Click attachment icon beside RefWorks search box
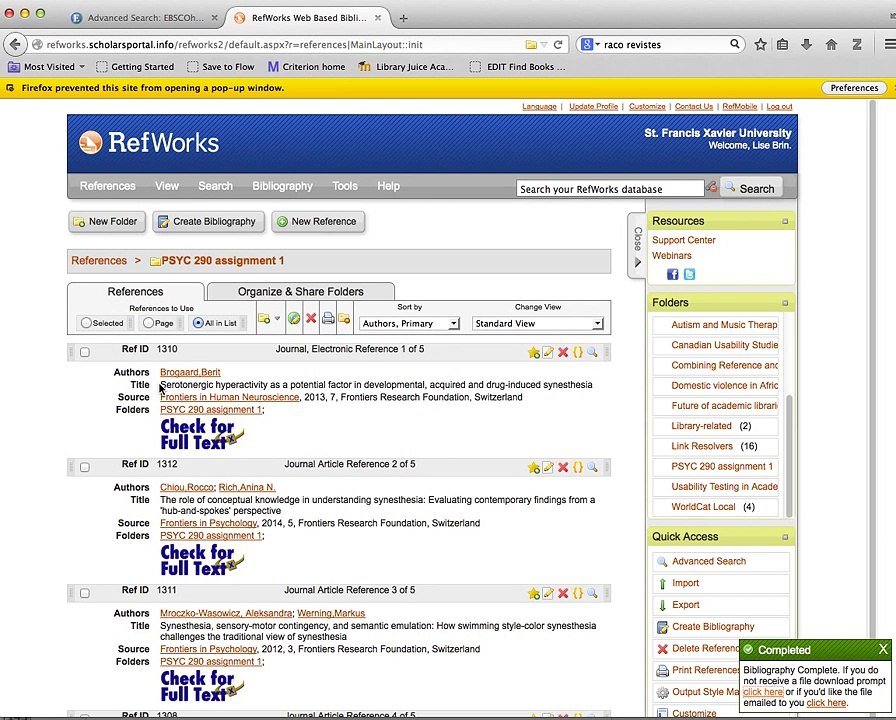This screenshot has height=720, width=896. (x=711, y=187)
